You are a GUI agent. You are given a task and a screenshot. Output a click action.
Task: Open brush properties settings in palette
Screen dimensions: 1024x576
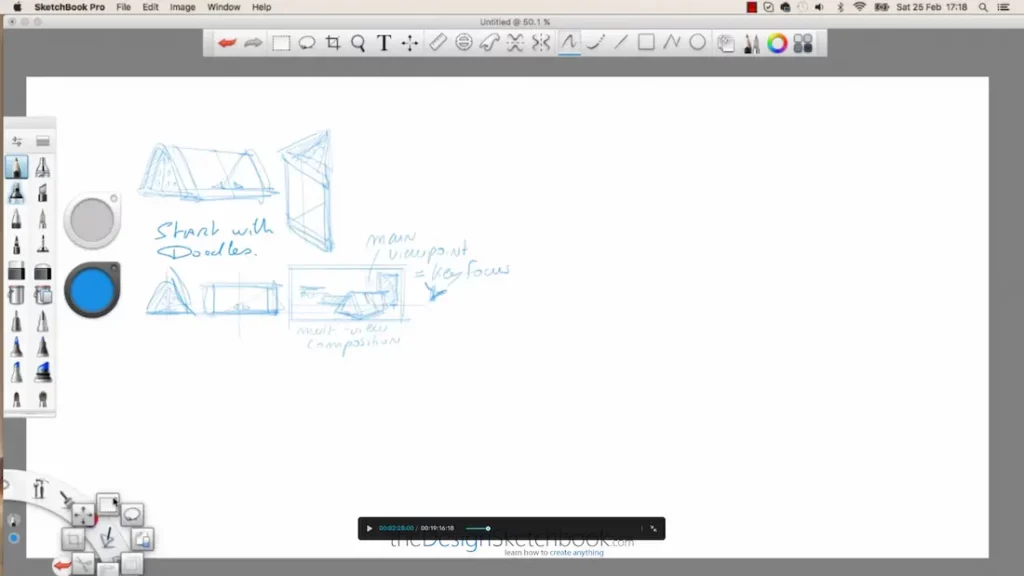pos(17,141)
